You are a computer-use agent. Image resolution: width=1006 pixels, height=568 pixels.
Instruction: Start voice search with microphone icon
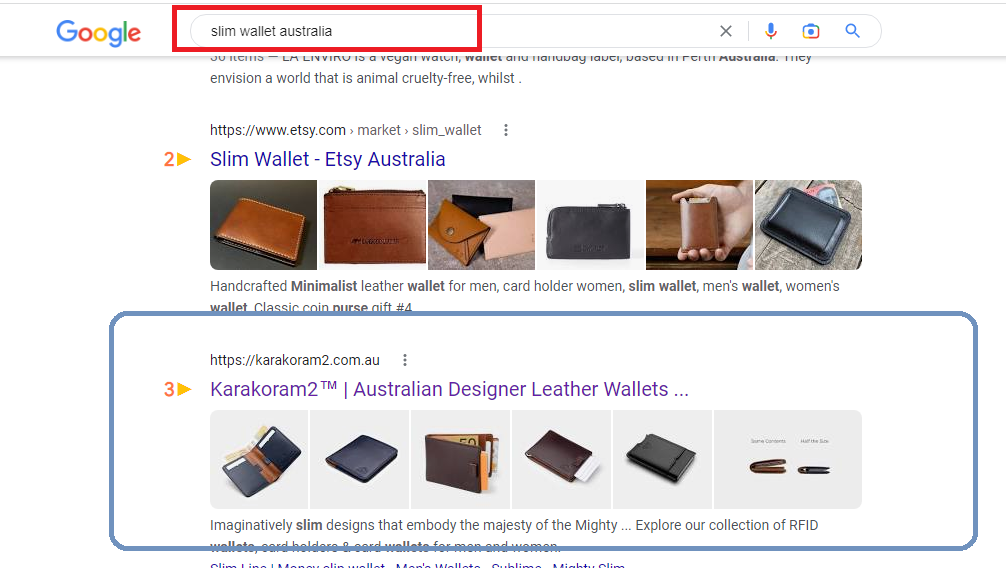tap(771, 31)
